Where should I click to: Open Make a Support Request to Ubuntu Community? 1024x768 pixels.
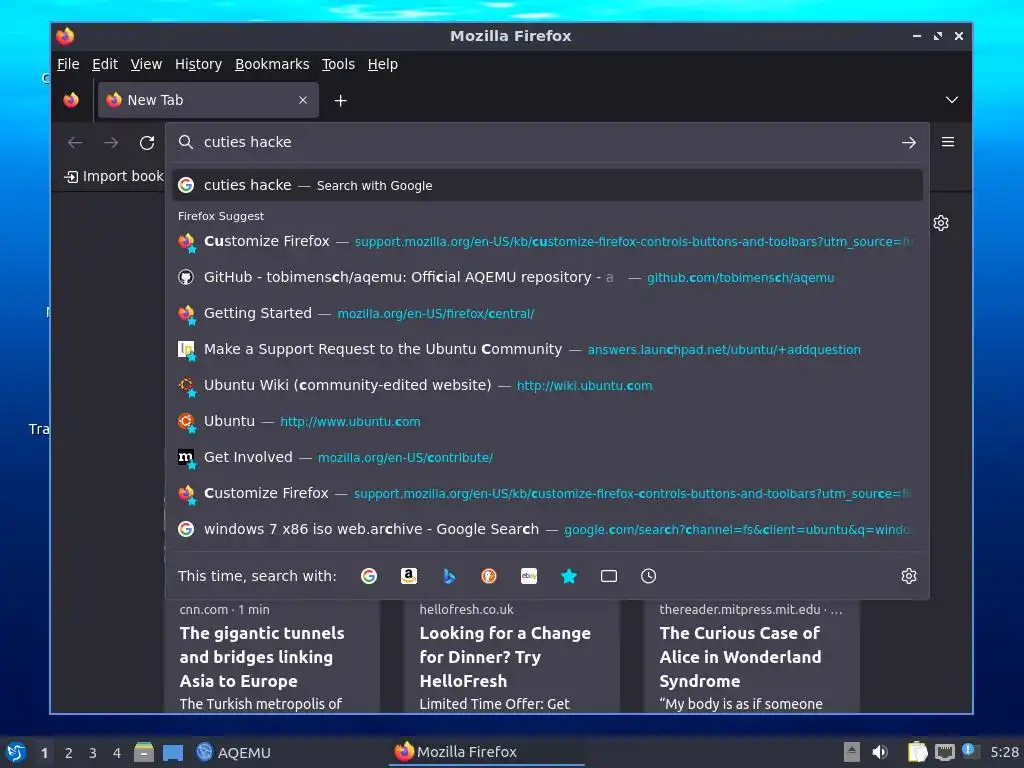547,349
